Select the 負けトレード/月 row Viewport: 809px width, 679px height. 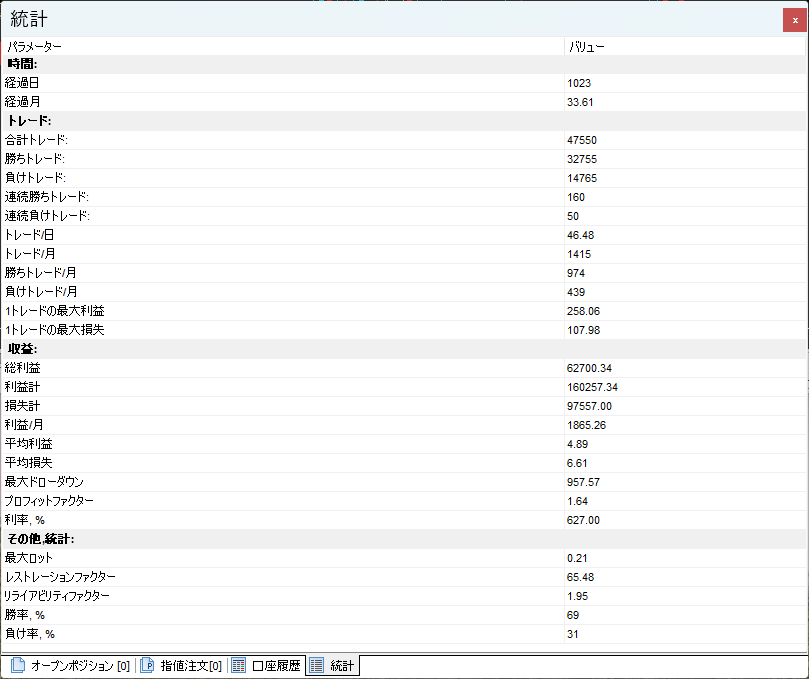[x=404, y=292]
